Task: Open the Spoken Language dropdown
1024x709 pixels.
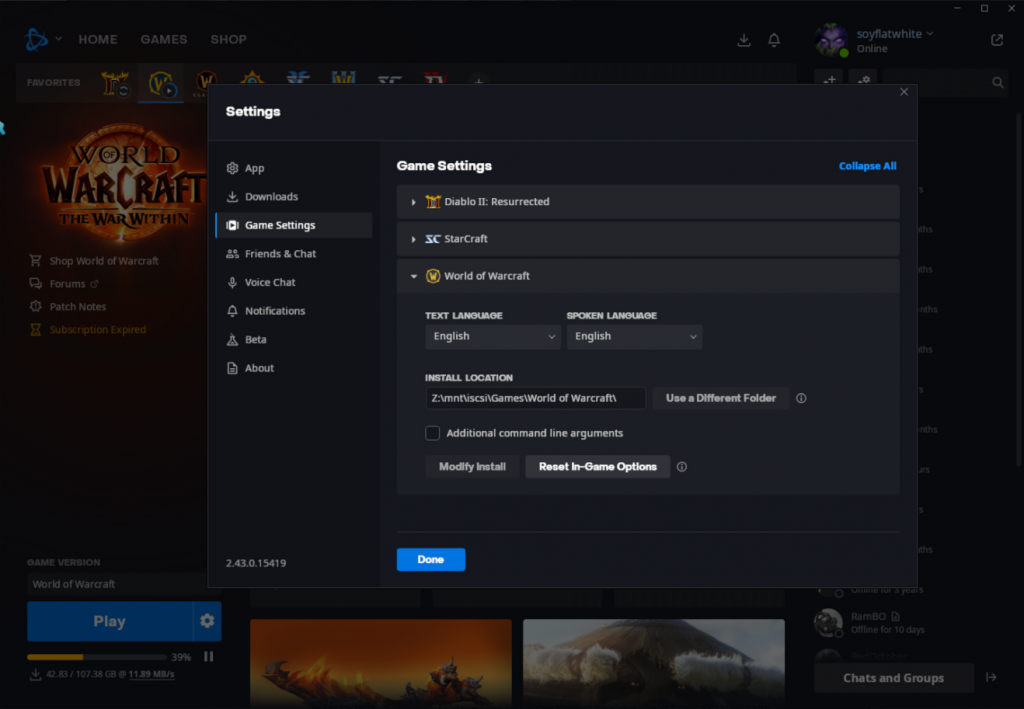Action: (635, 336)
